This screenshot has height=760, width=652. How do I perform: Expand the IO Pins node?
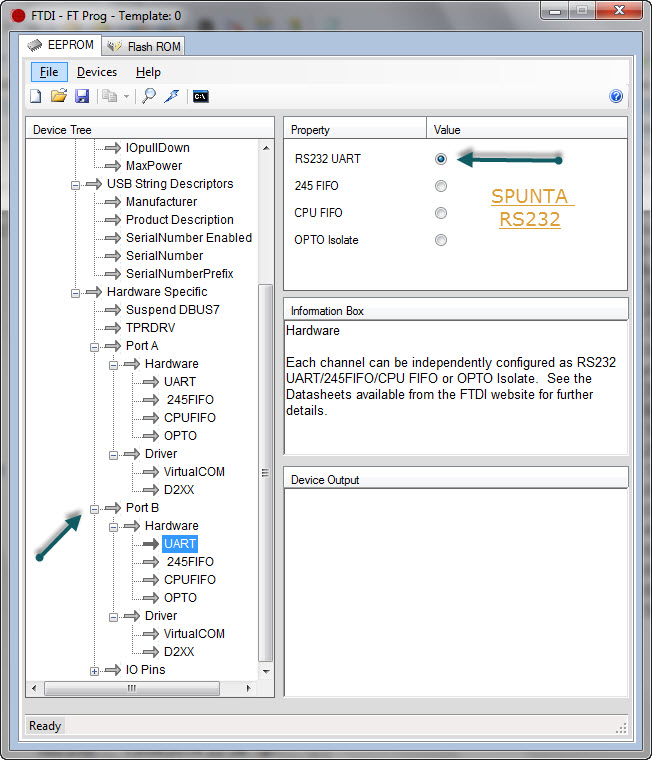coord(94,671)
